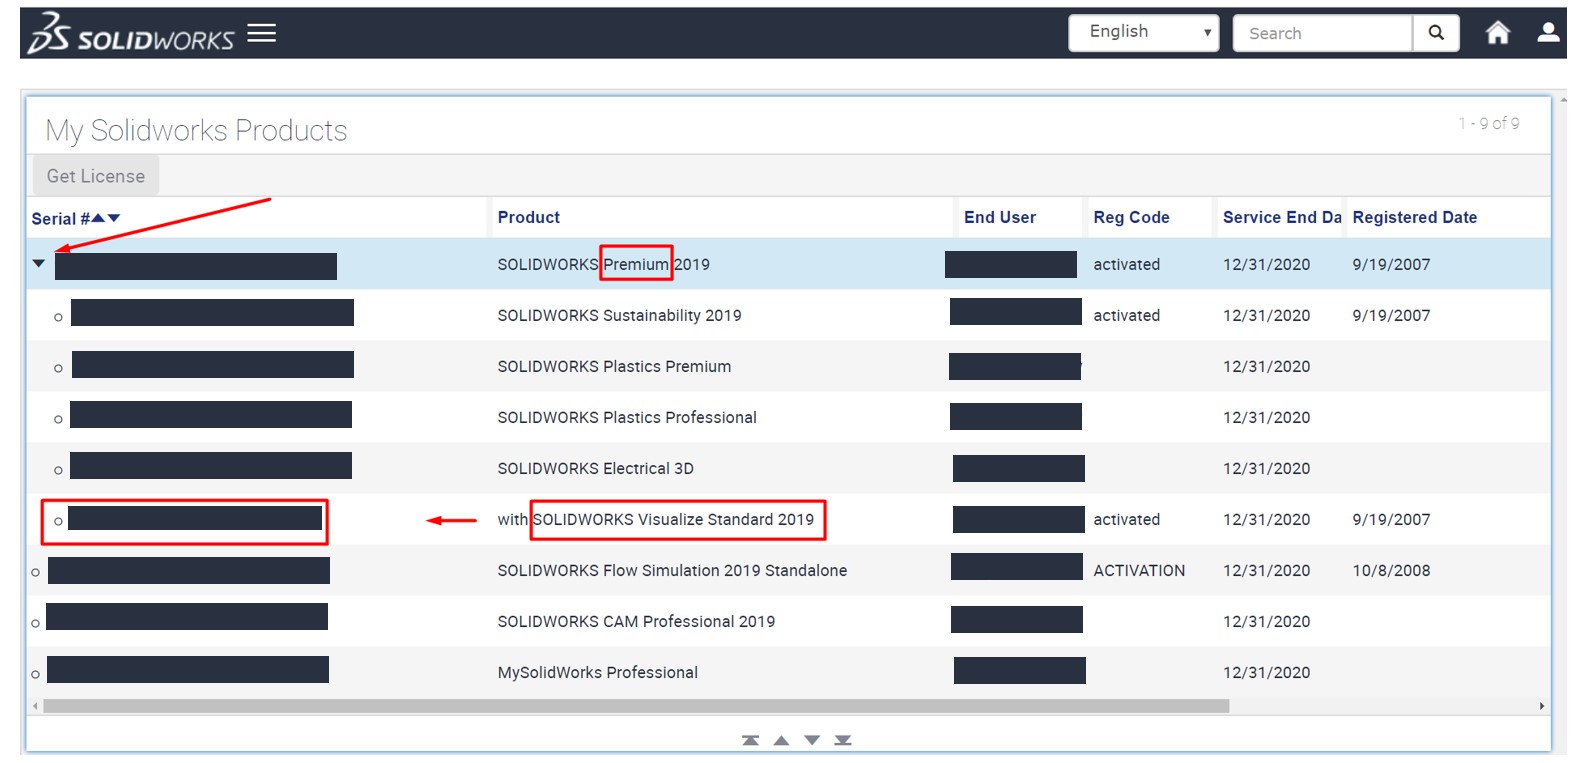Click the Get License button
This screenshot has height=763, width=1574.
pos(96,176)
